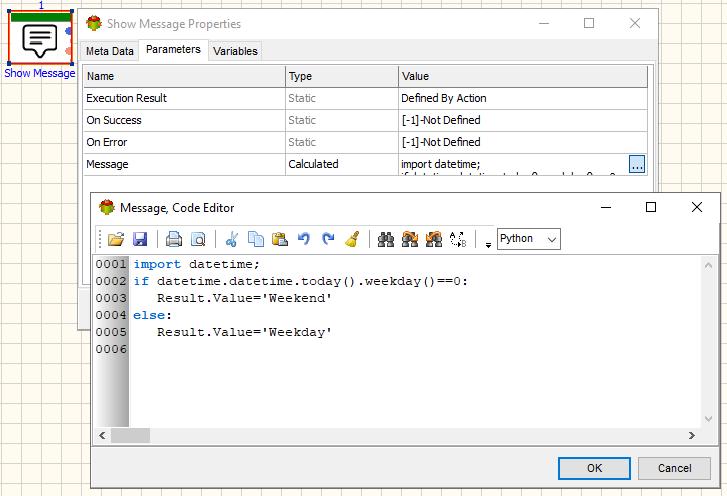Screen dimensions: 727x496
Task: Open file icon in Code Editor toolbar
Action: (x=116, y=239)
